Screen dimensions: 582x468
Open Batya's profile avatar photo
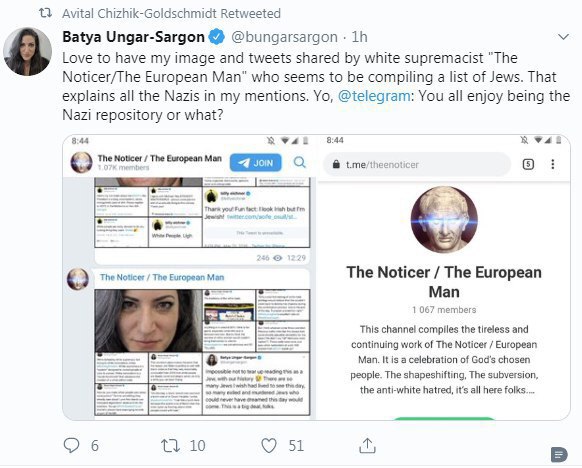pos(27,52)
